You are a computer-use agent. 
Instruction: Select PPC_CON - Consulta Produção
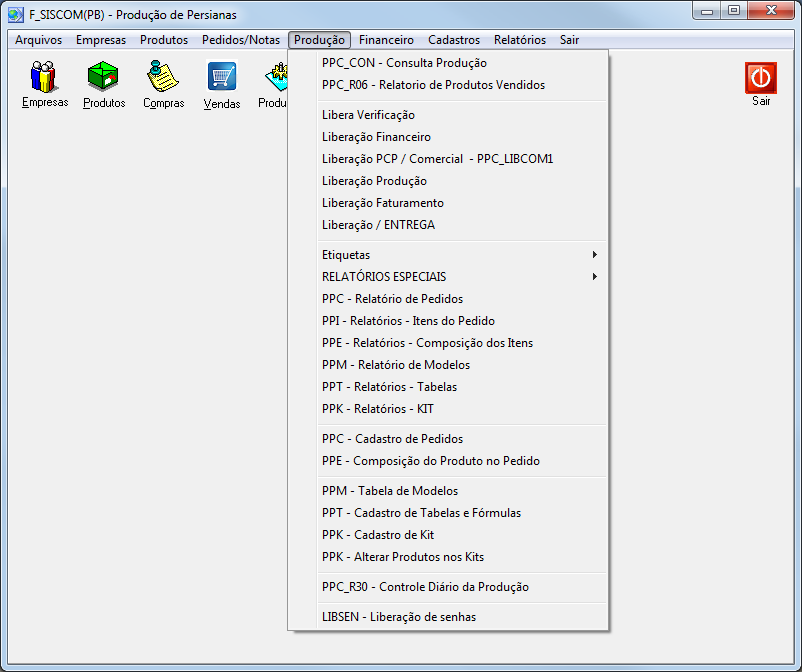coord(463,63)
